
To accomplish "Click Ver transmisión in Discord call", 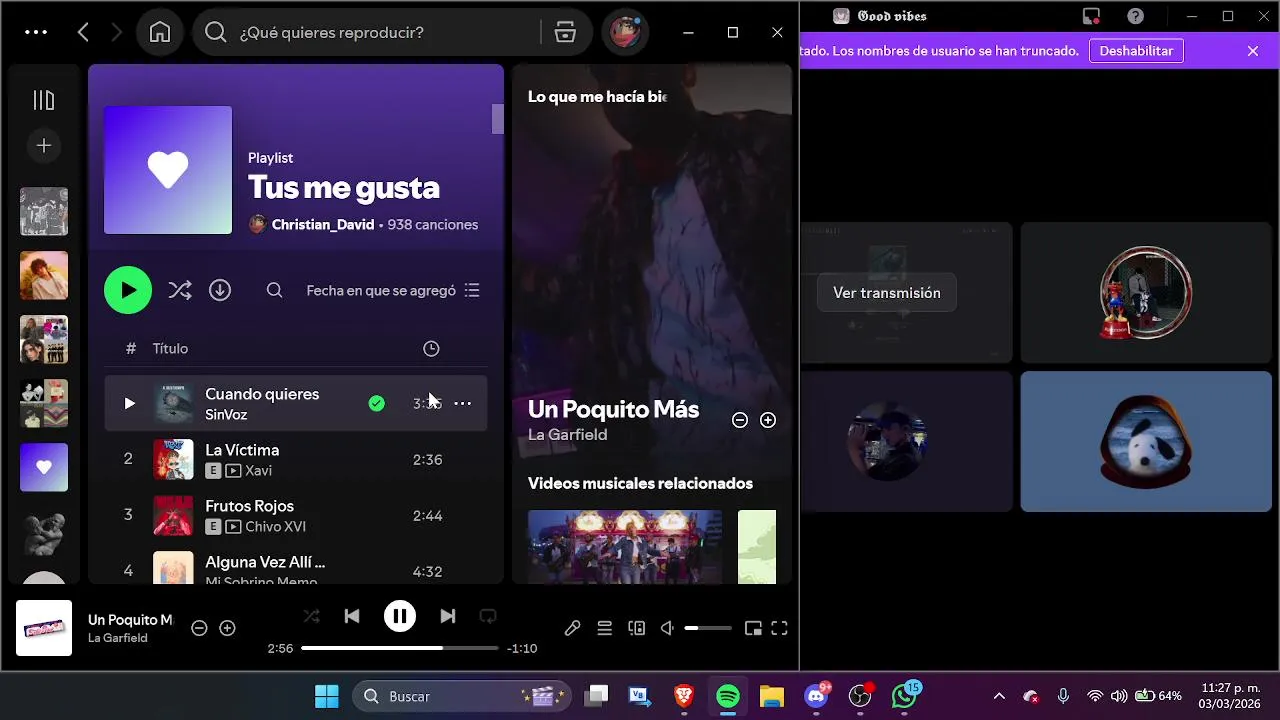I will 887,293.
